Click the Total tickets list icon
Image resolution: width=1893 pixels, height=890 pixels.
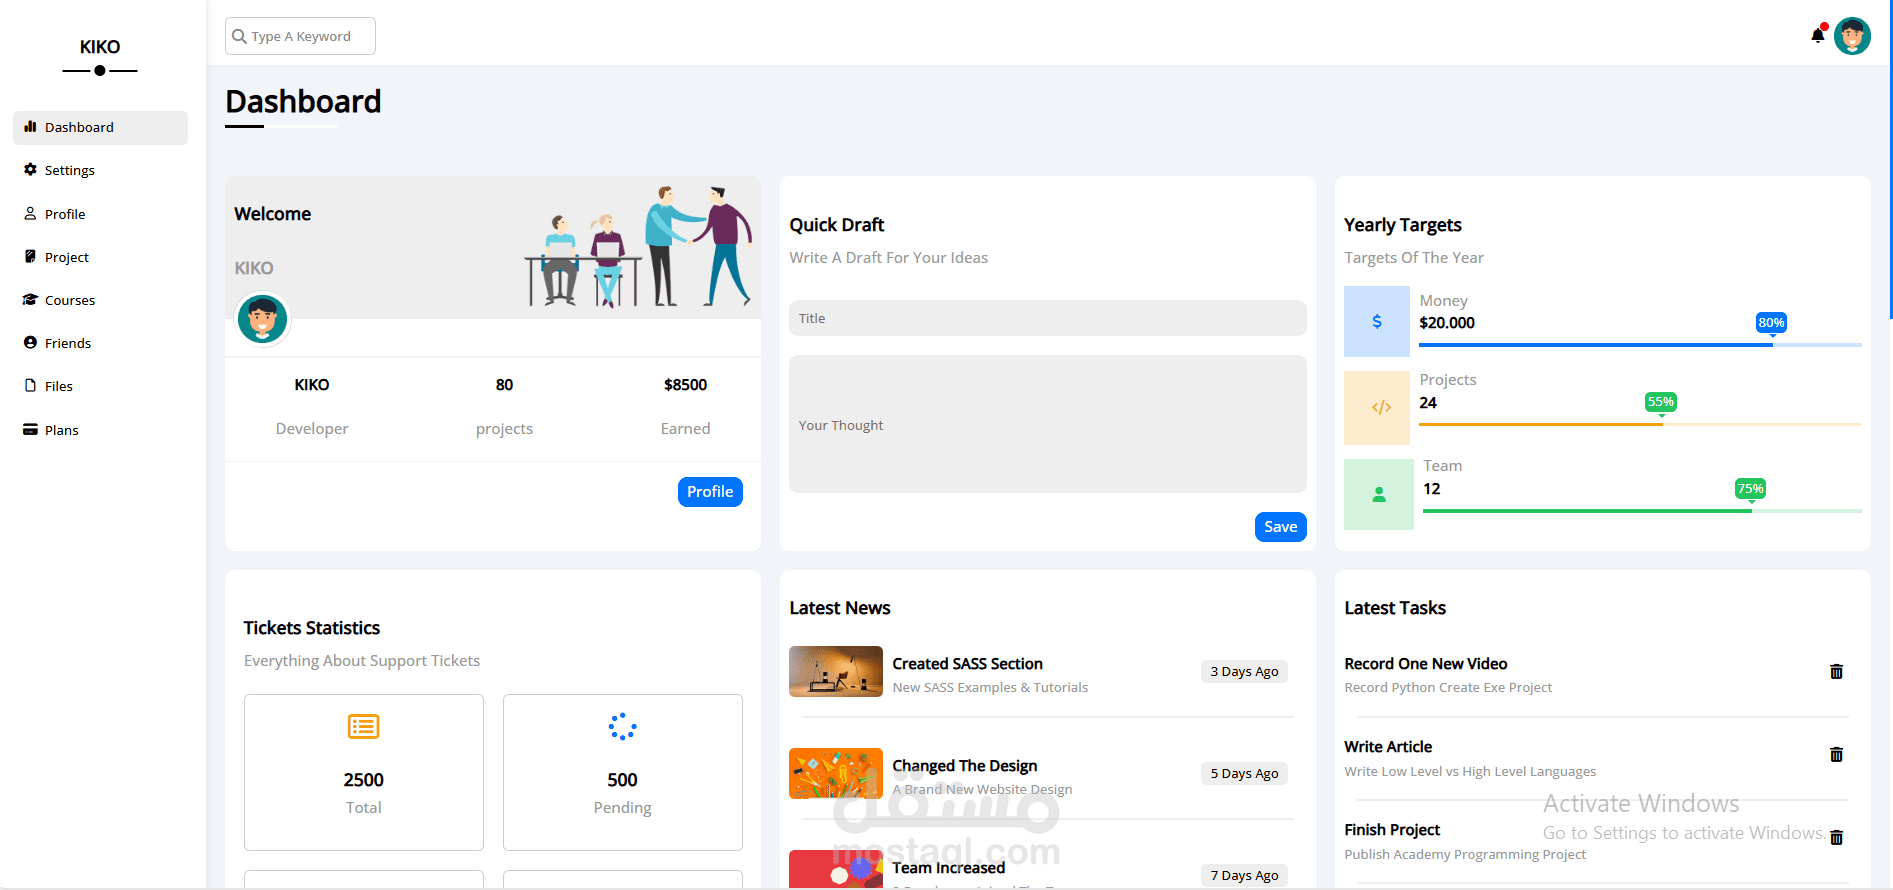pos(363,726)
